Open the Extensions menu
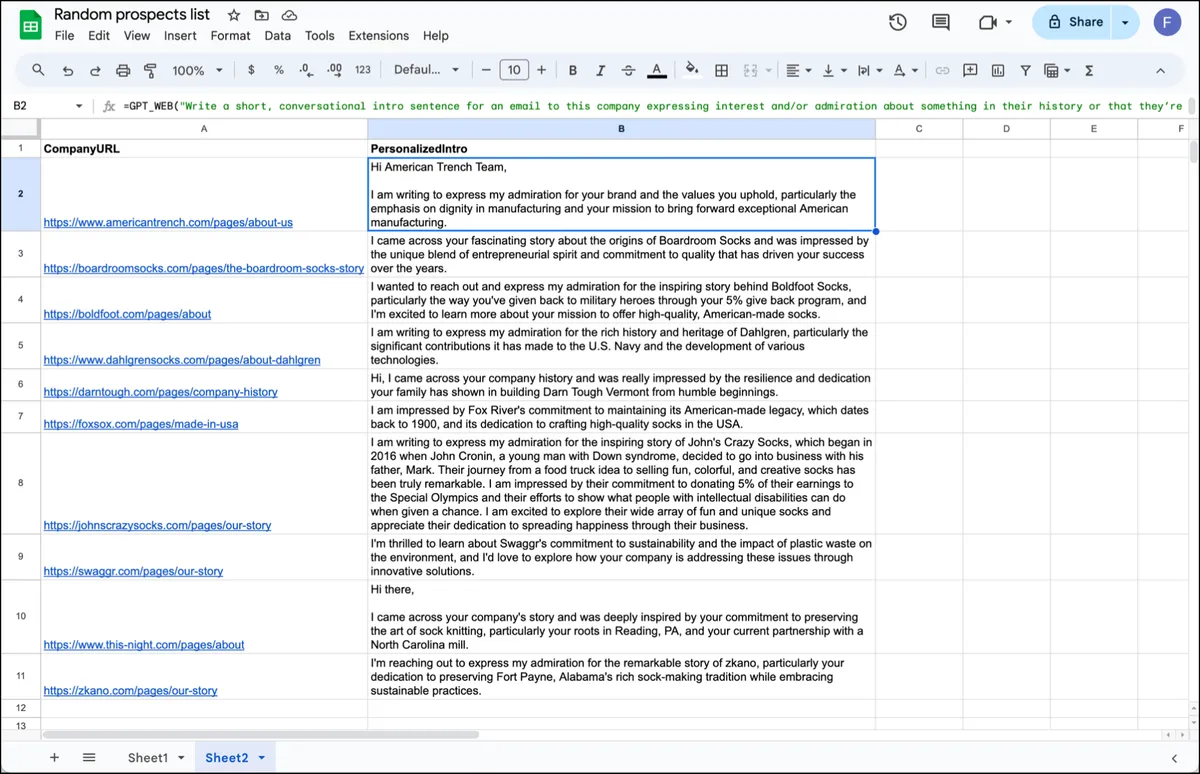Viewport: 1200px width, 774px height. click(379, 35)
